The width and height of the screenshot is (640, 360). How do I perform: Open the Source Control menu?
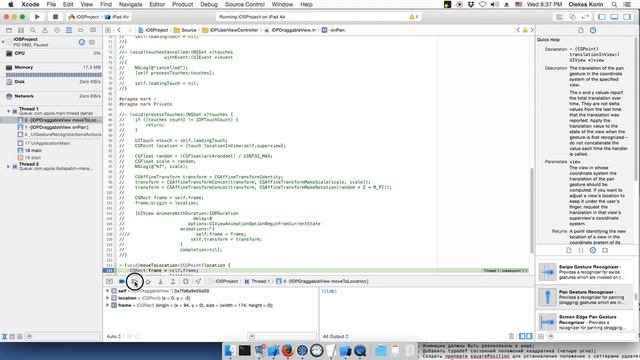click(x=245, y=4)
